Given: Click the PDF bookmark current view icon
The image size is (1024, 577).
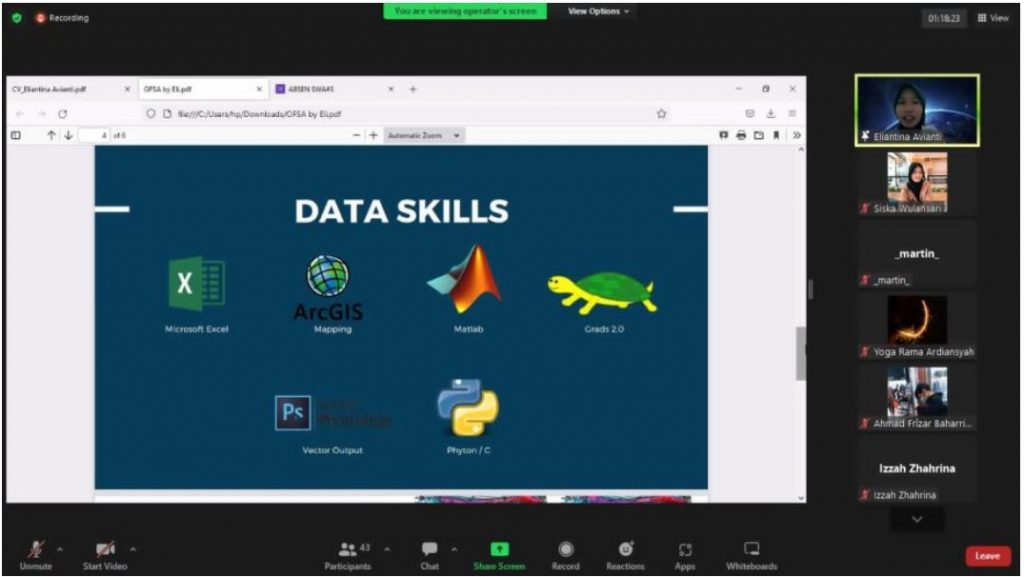Looking at the screenshot, I should [776, 135].
